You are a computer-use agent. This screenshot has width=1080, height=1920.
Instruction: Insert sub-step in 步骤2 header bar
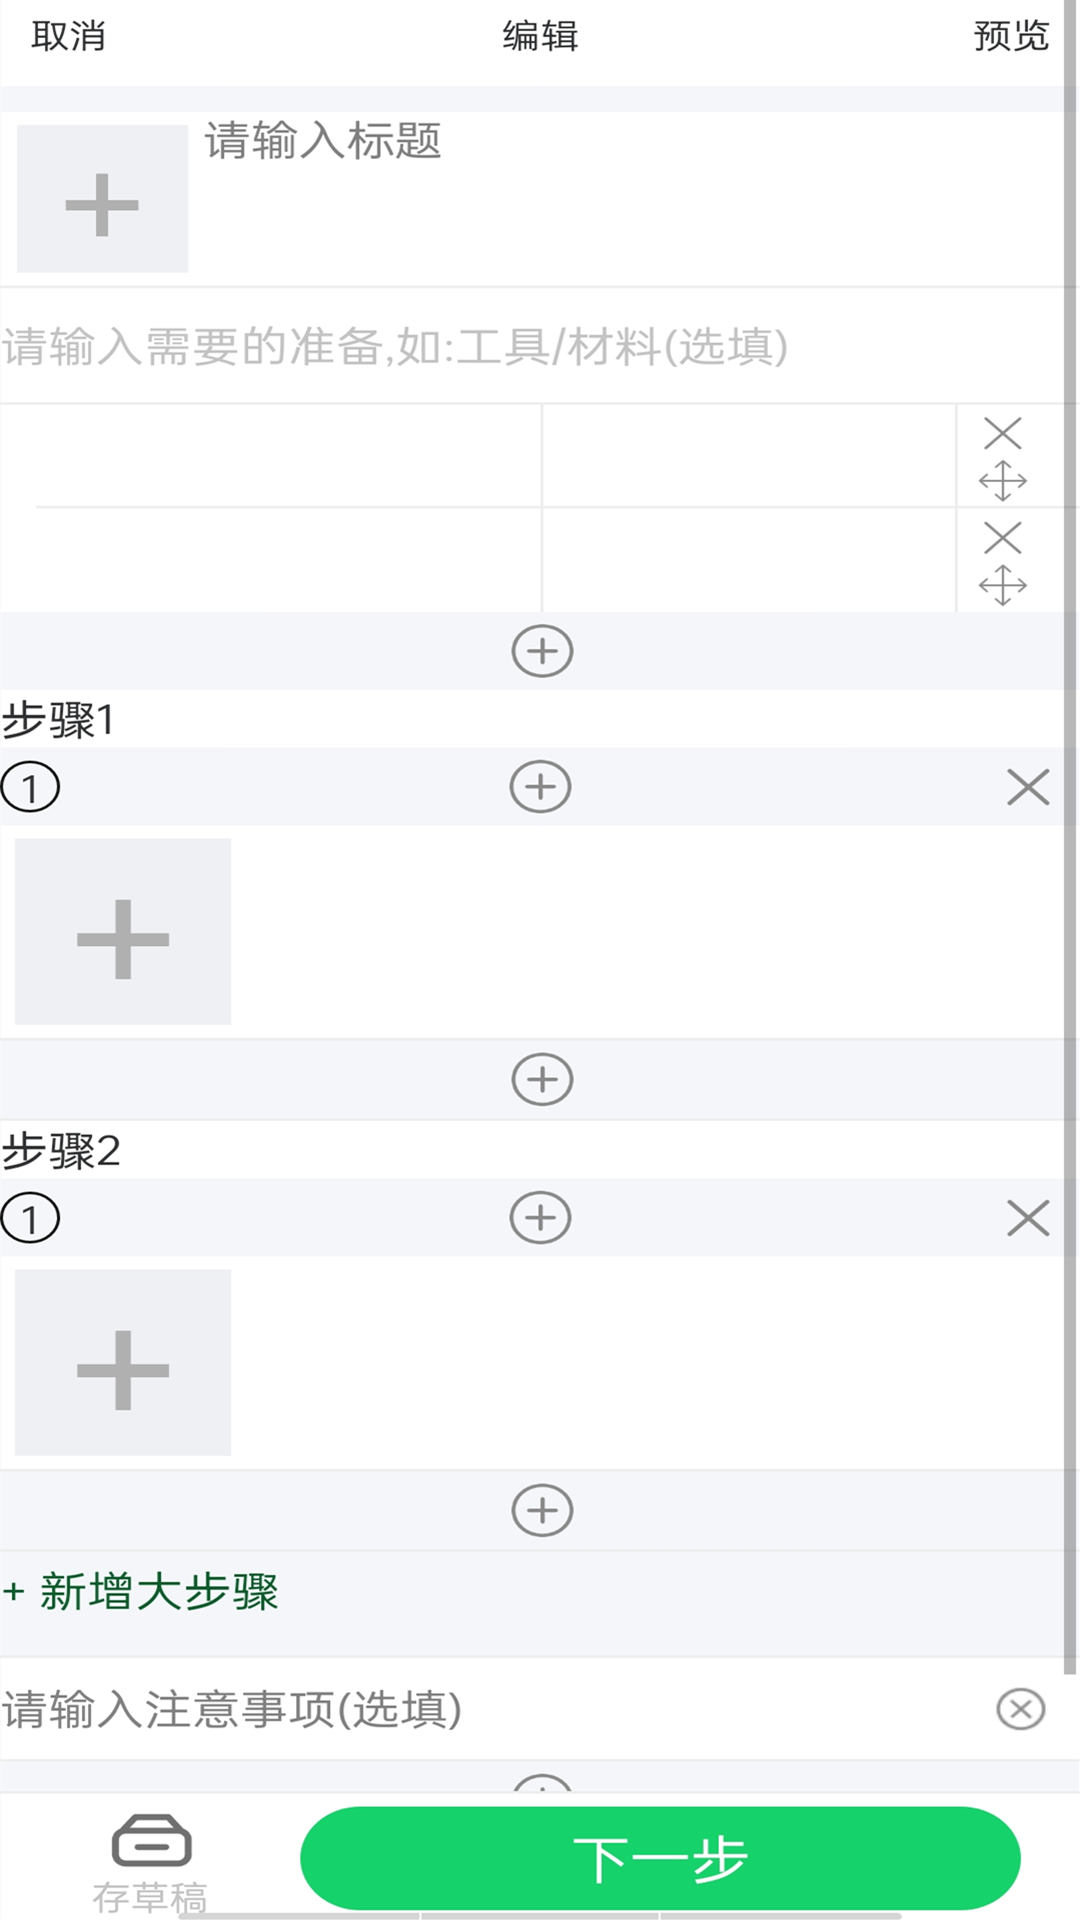click(x=540, y=1218)
